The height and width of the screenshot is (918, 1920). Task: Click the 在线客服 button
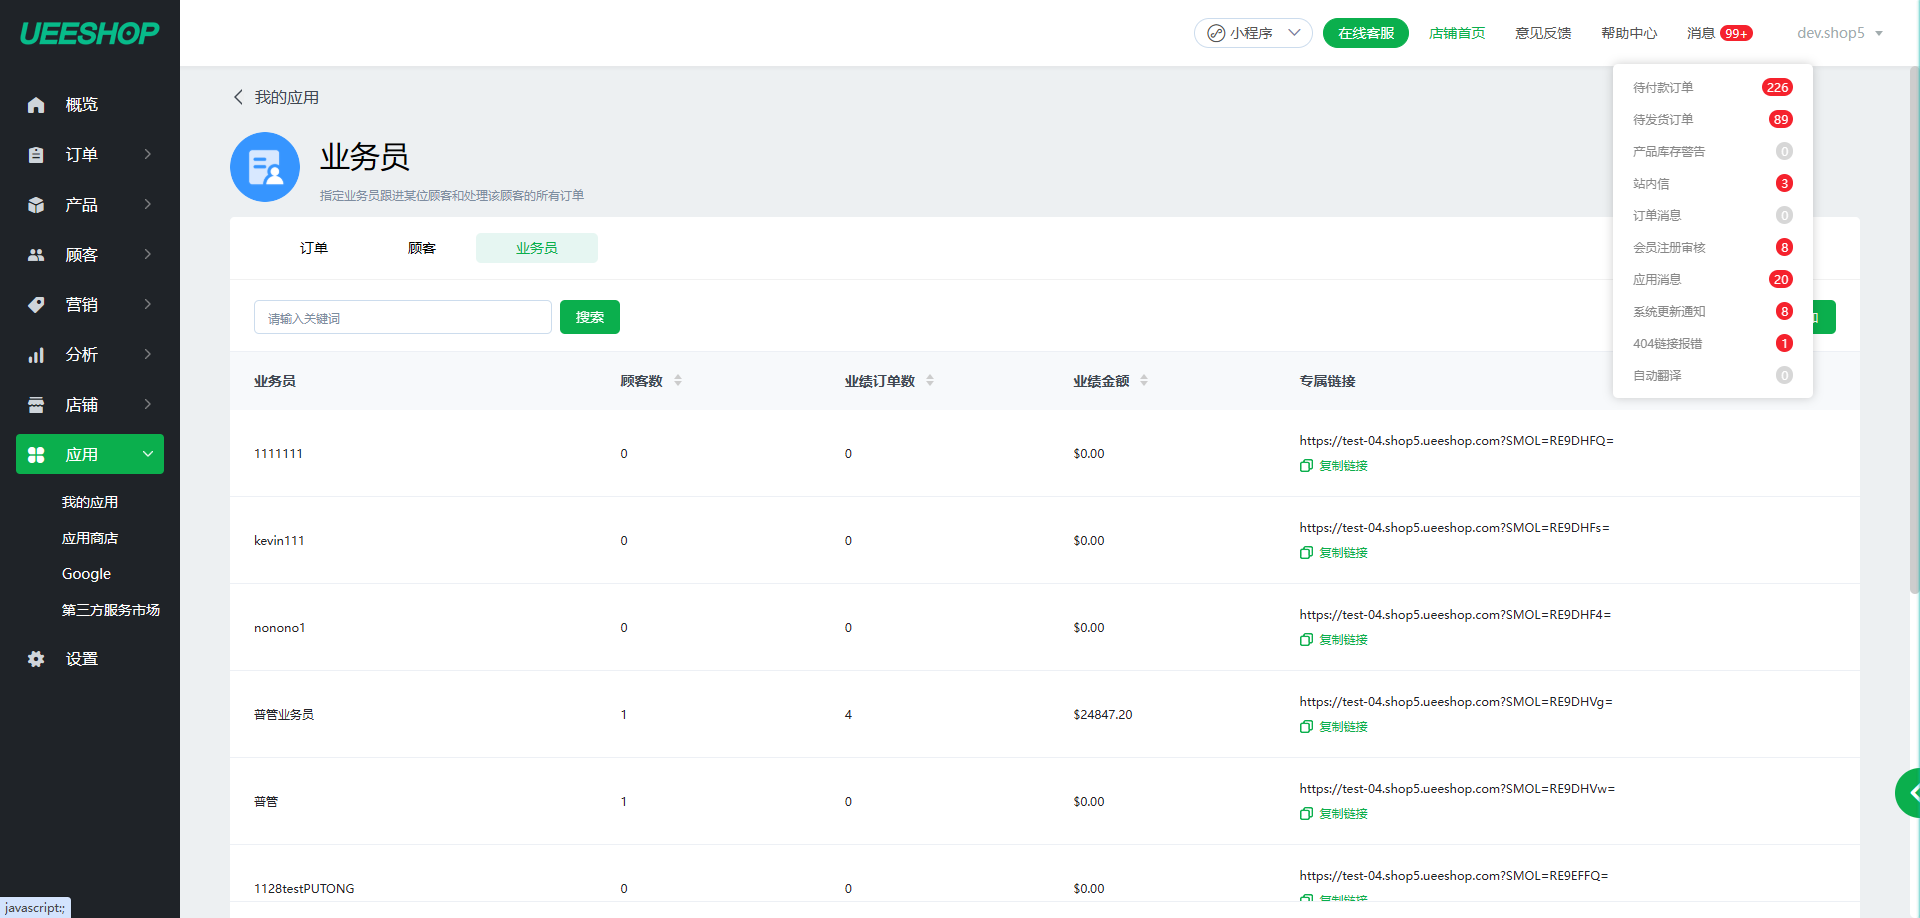(x=1365, y=33)
